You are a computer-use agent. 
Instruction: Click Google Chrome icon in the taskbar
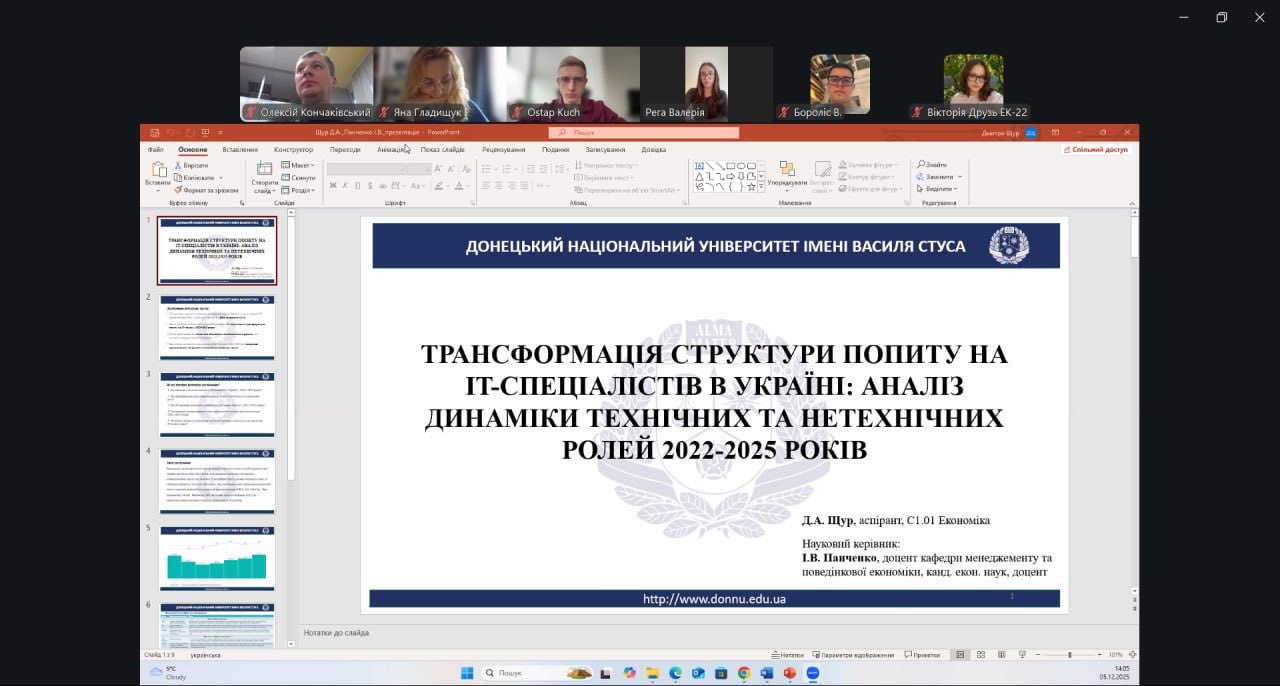coord(743,673)
